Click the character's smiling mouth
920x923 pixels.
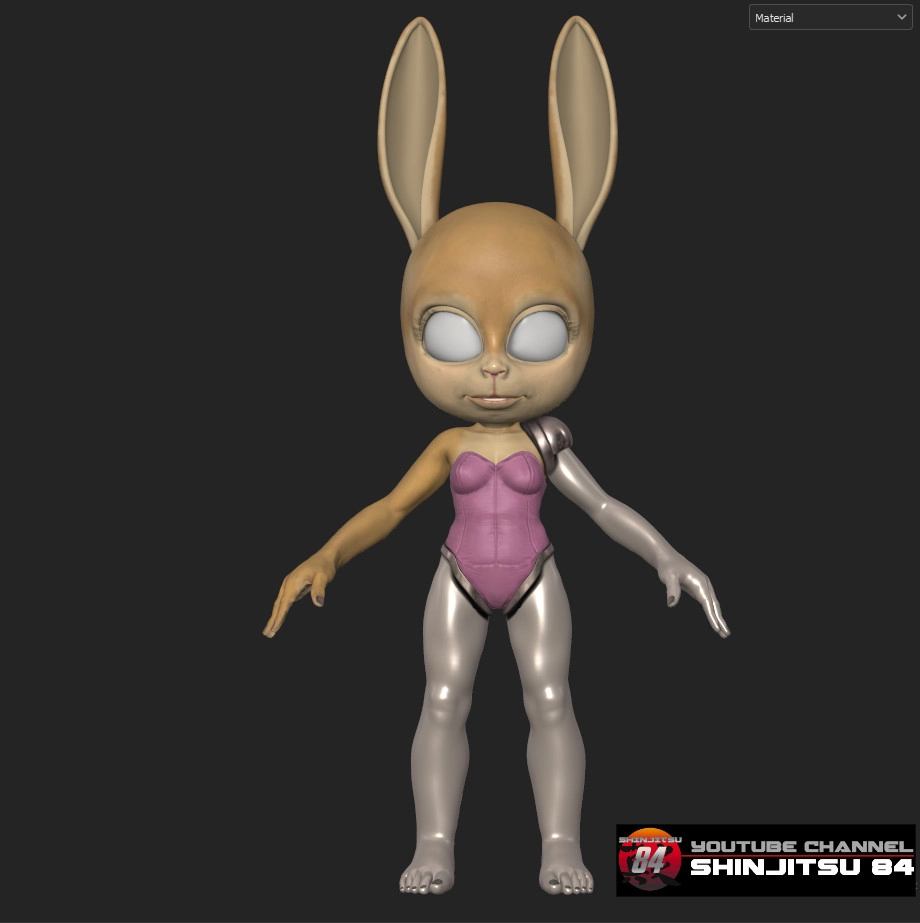pyautogui.click(x=496, y=400)
